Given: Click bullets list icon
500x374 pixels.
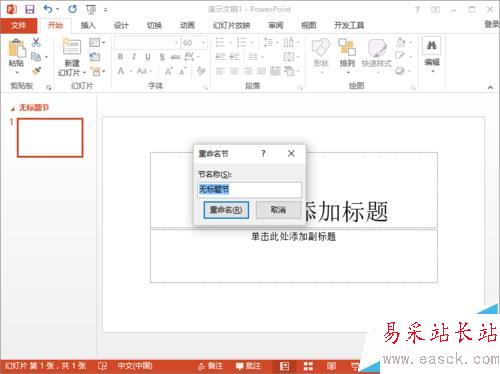Looking at the screenshot, I should [220, 42].
